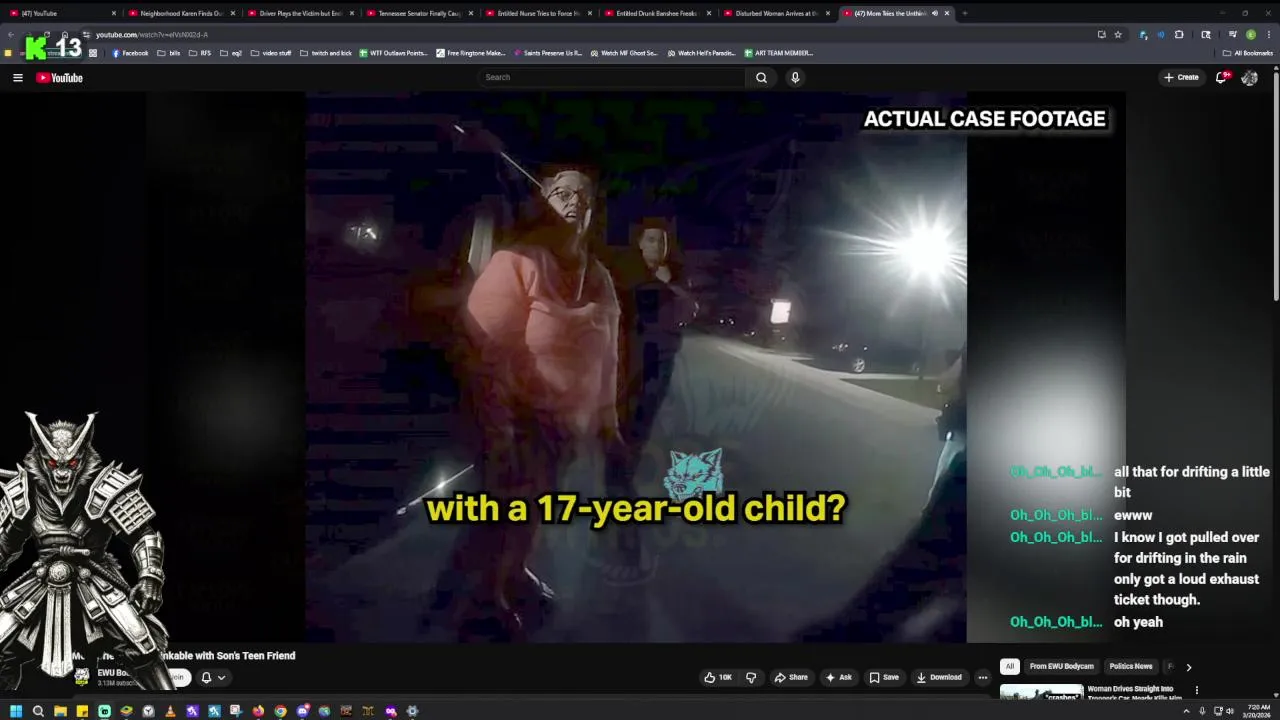The width and height of the screenshot is (1280, 720).
Task: Open Free Ringtone Maker bookmark
Action: pos(471,53)
